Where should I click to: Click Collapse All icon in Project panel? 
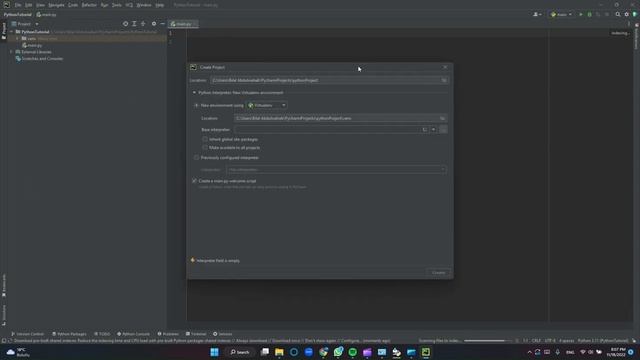pyautogui.click(x=143, y=24)
